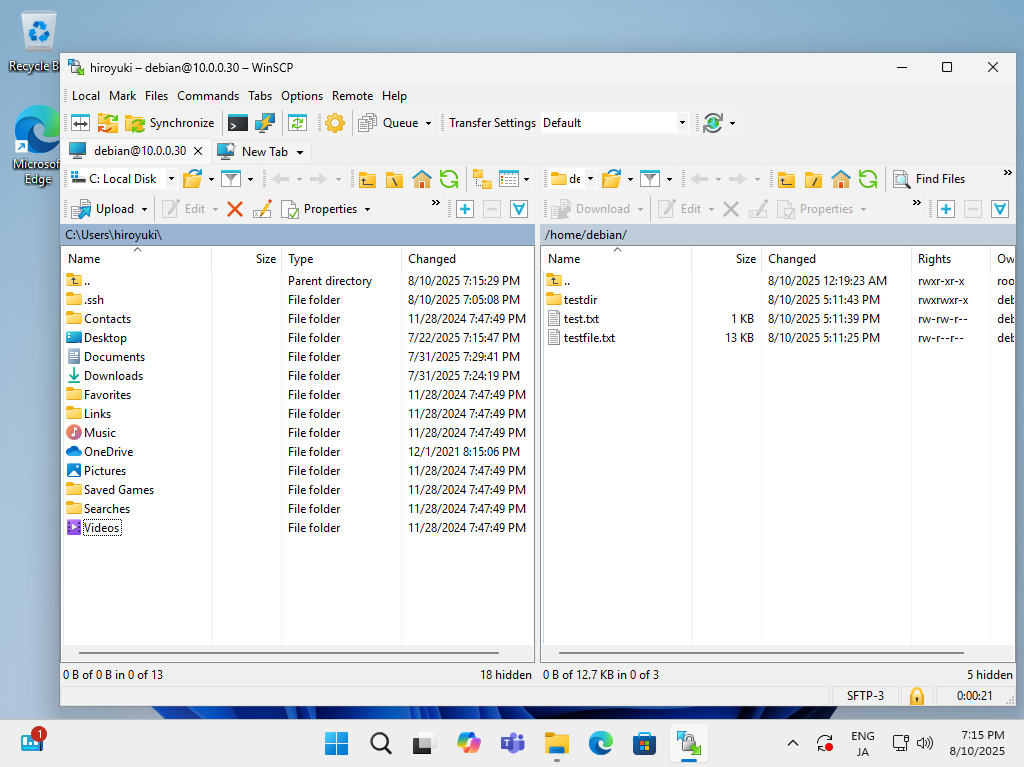
Task: Refresh the remote directory panel
Action: (x=868, y=179)
